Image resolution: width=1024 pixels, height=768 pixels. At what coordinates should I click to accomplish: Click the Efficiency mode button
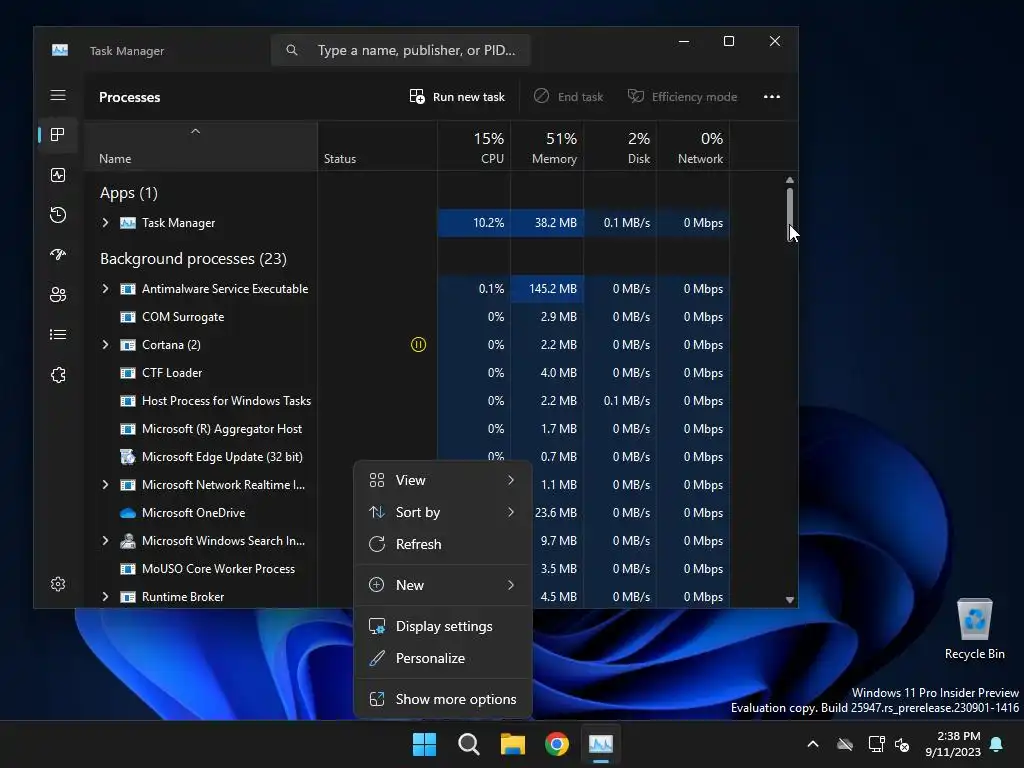pyautogui.click(x=682, y=97)
